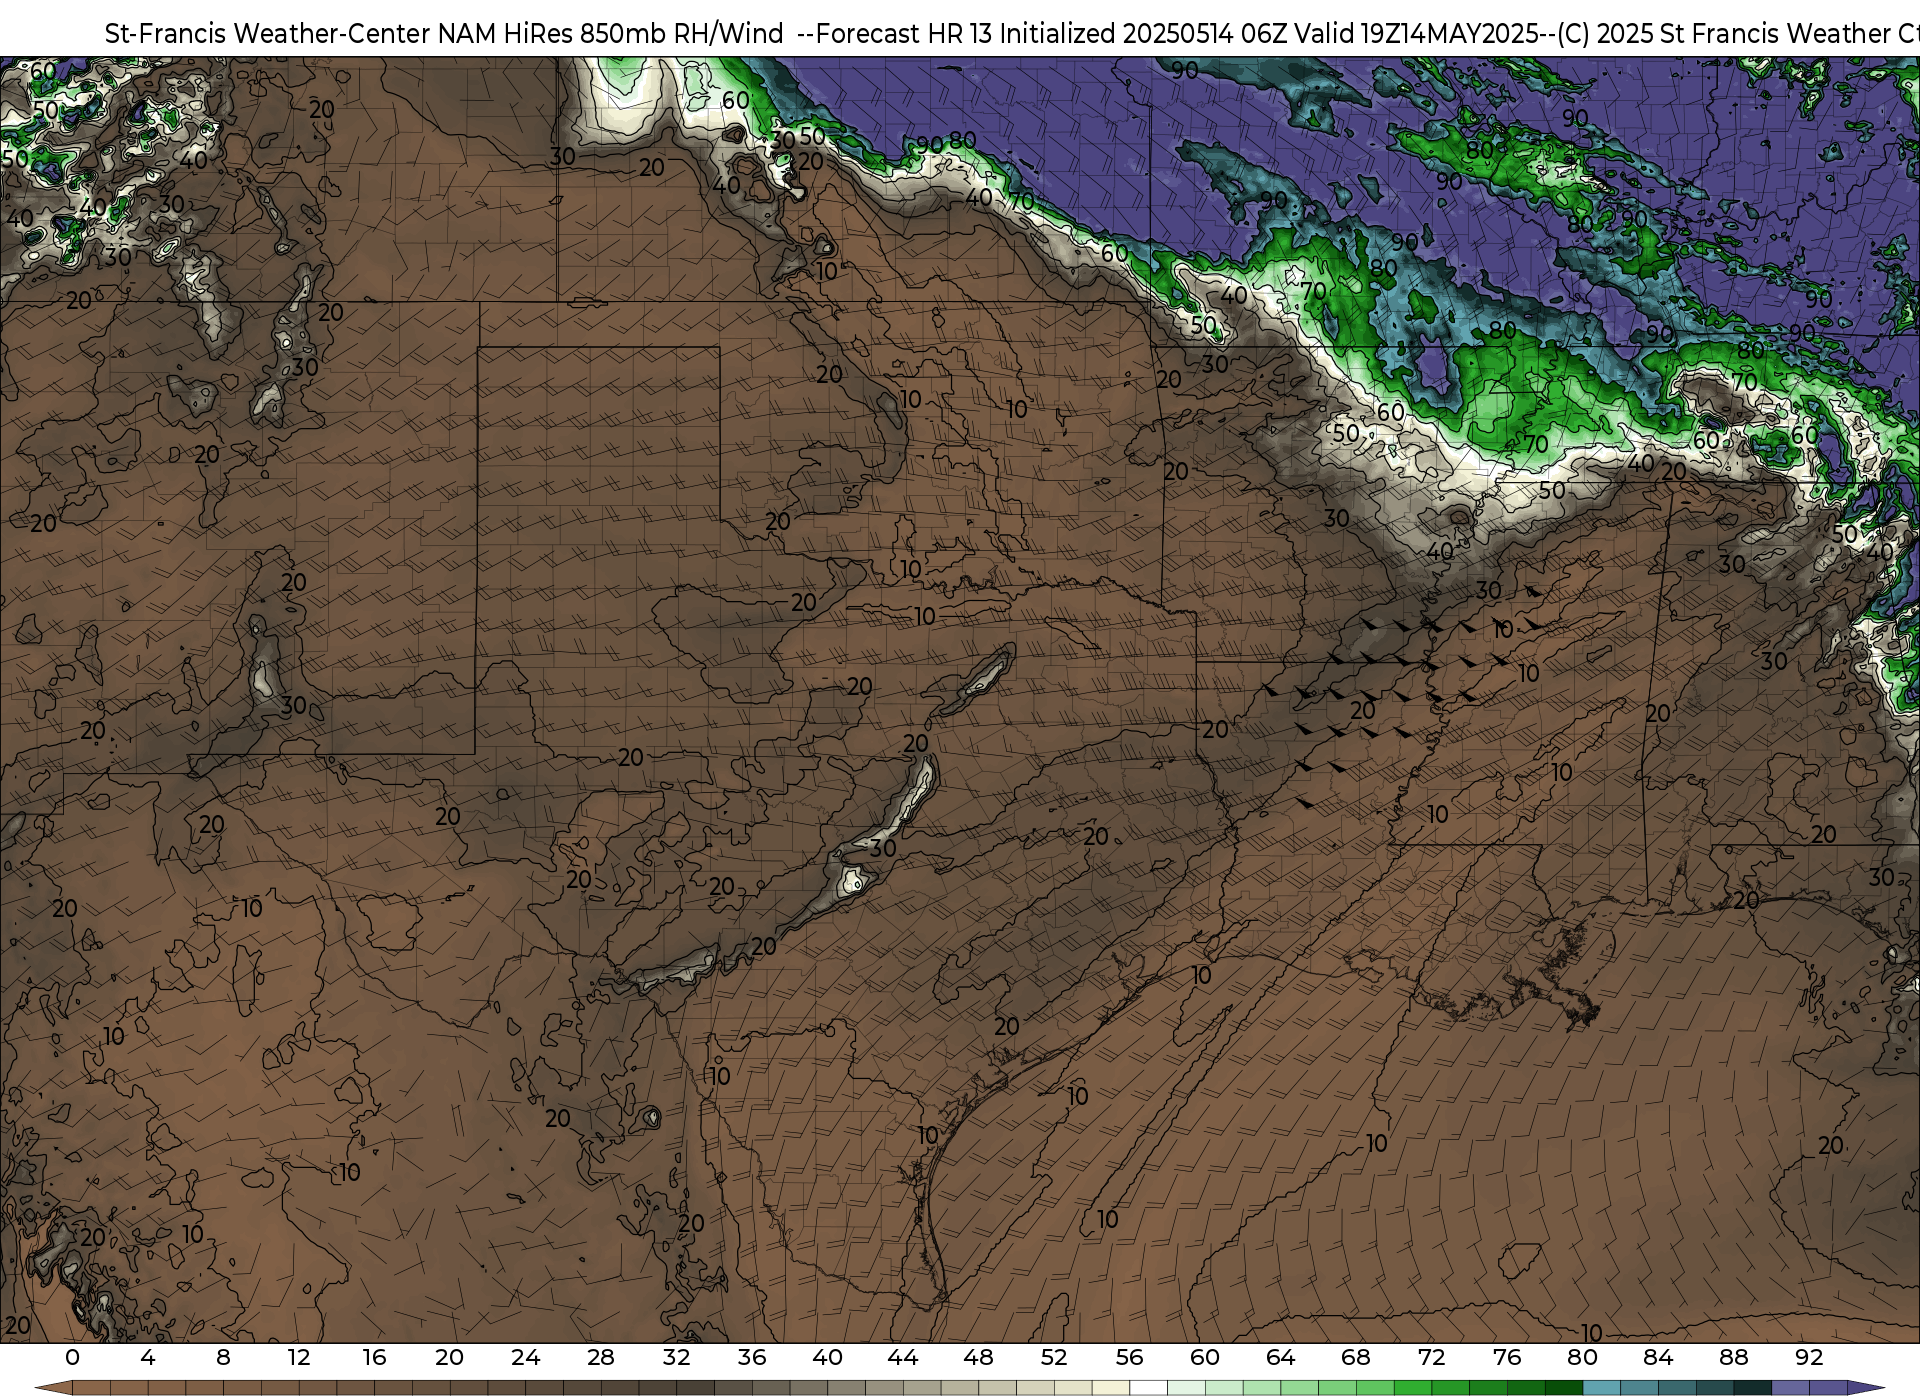The height and width of the screenshot is (1400, 1920).
Task: Click the color bar tick label '20'
Action: 450,1358
